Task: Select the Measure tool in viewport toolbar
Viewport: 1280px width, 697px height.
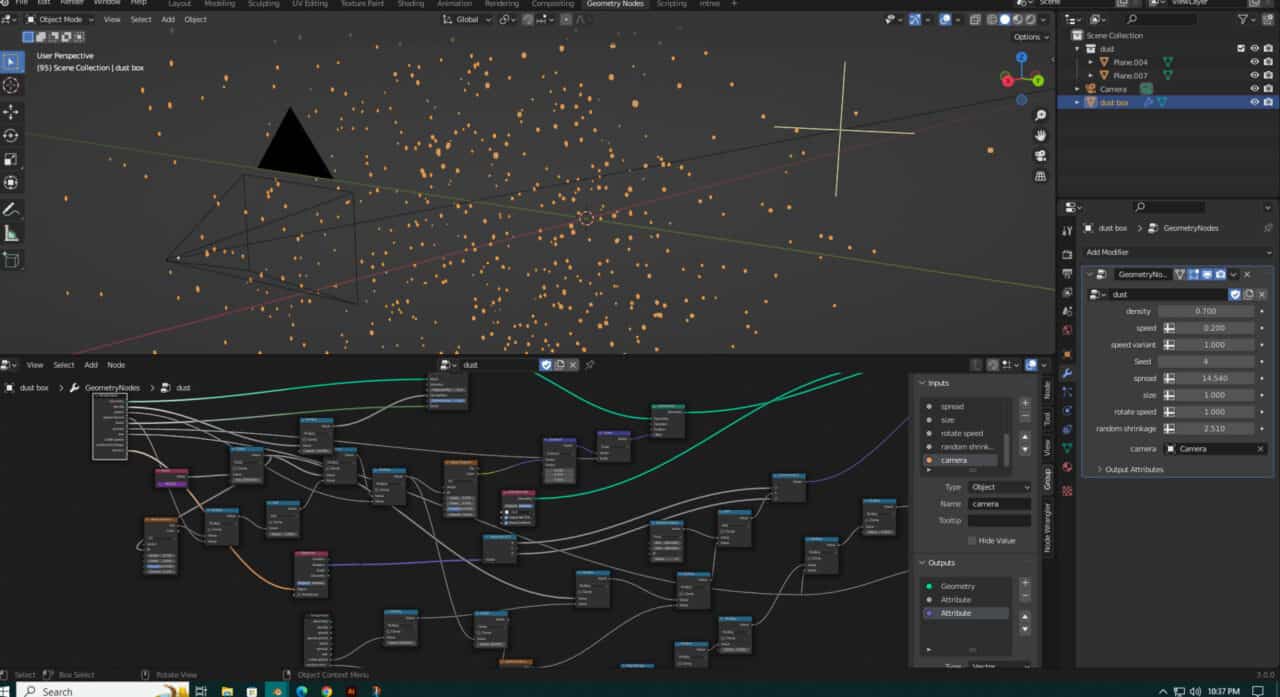Action: pyautogui.click(x=12, y=234)
